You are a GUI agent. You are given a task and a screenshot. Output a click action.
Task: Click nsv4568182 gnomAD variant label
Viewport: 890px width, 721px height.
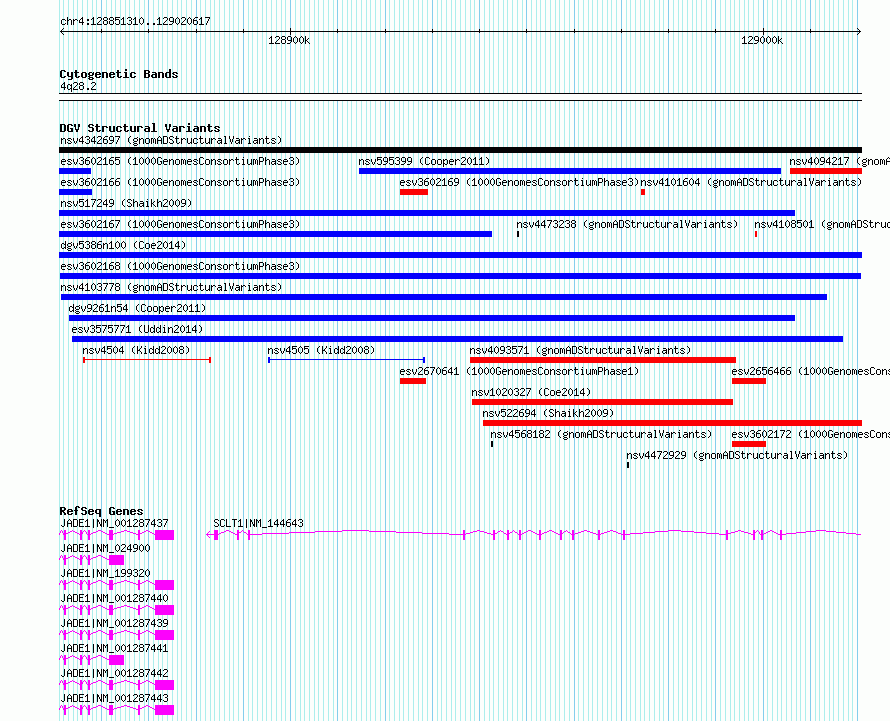click(601, 434)
